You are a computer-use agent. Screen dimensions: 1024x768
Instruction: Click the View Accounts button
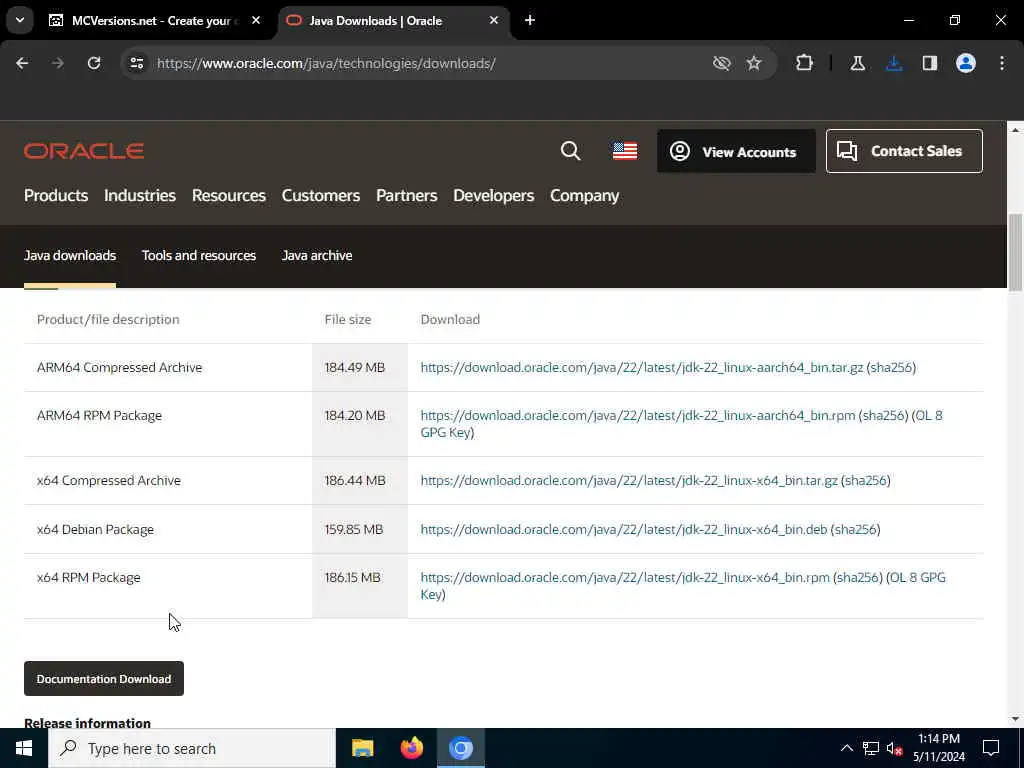(x=736, y=152)
